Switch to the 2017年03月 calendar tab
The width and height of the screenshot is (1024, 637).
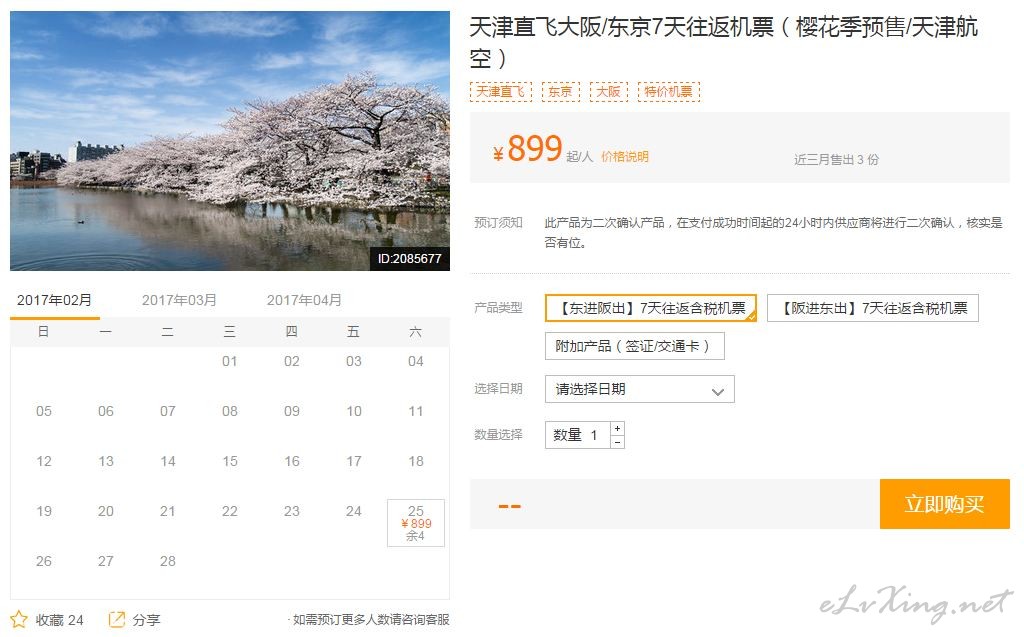179,301
